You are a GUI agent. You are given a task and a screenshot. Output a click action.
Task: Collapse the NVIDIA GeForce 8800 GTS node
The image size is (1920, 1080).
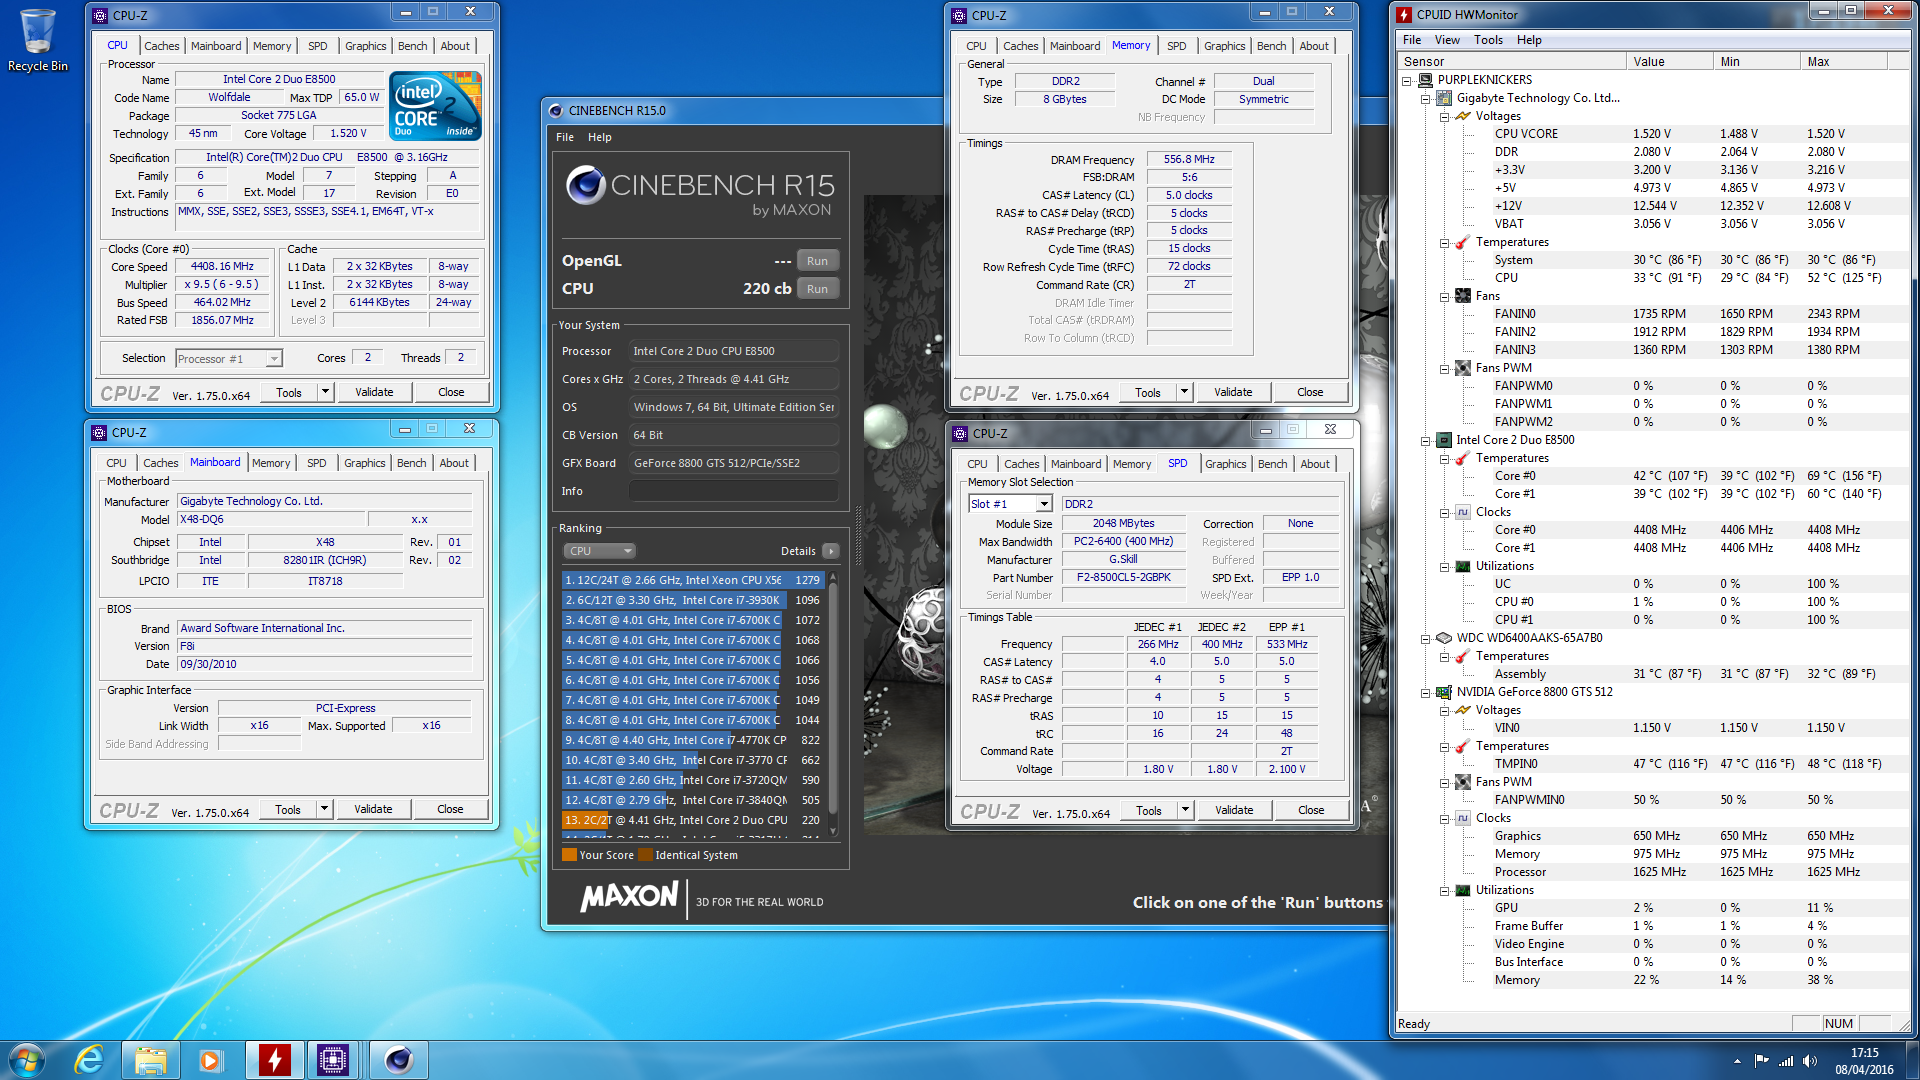(1426, 692)
